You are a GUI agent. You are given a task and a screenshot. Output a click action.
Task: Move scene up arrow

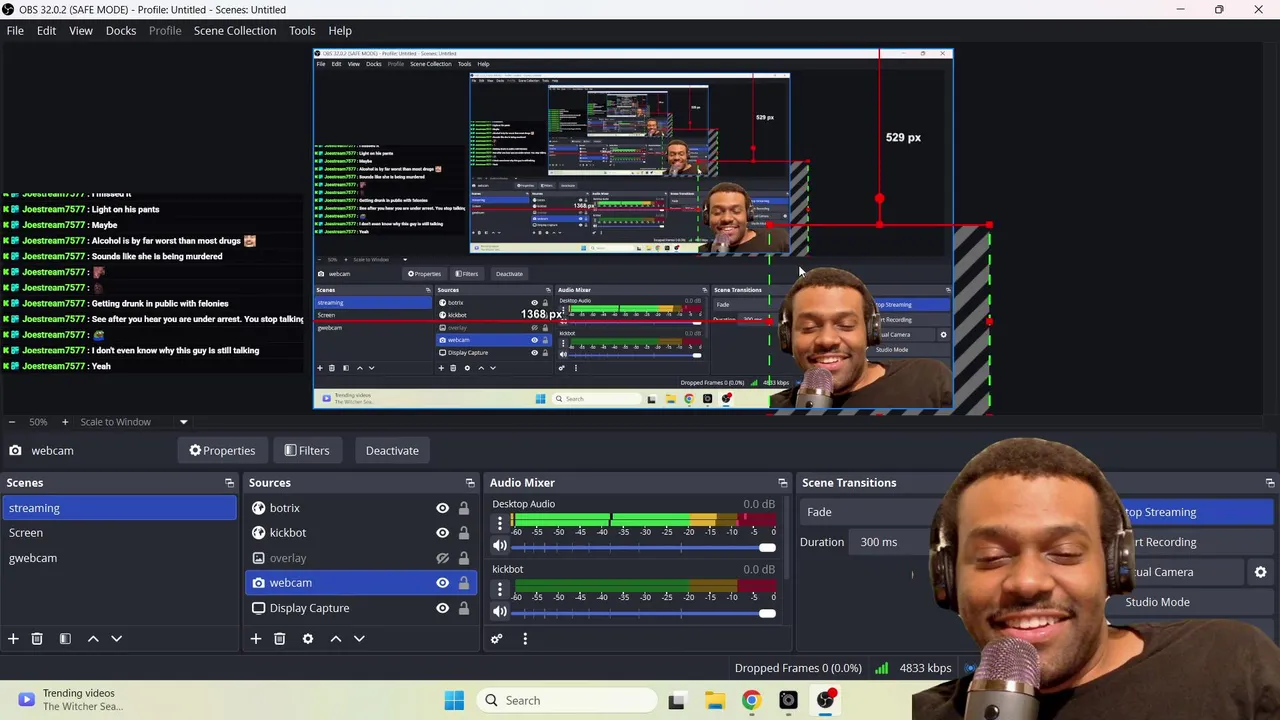click(93, 638)
